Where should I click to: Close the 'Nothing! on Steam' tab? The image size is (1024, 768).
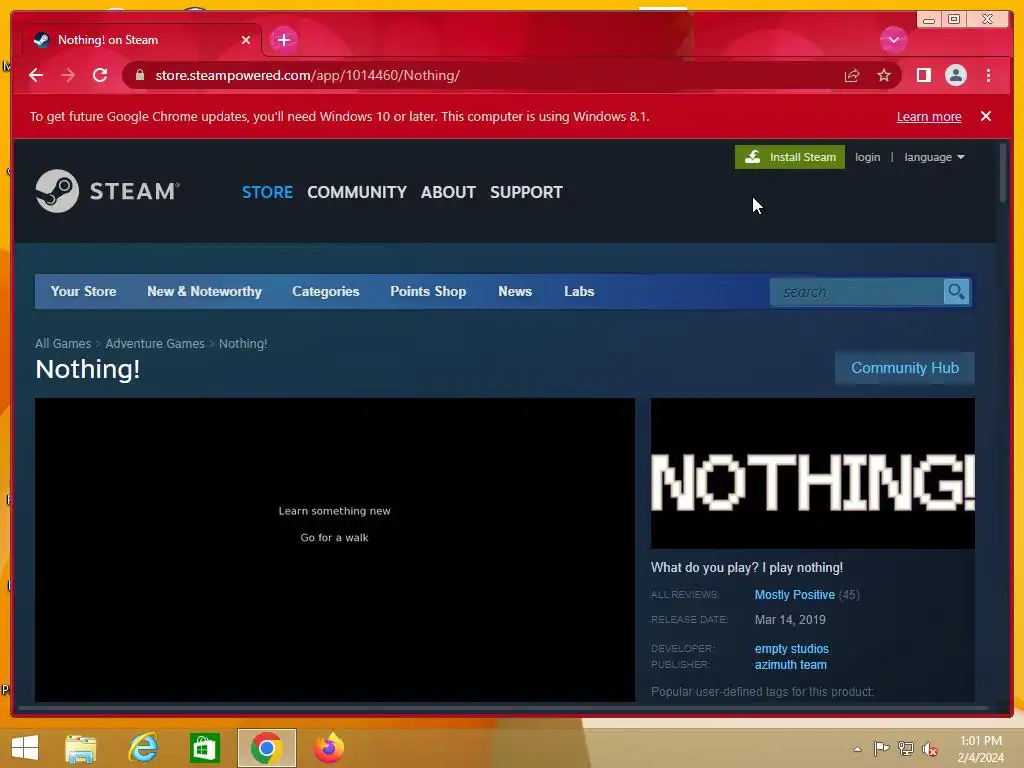pyautogui.click(x=246, y=40)
